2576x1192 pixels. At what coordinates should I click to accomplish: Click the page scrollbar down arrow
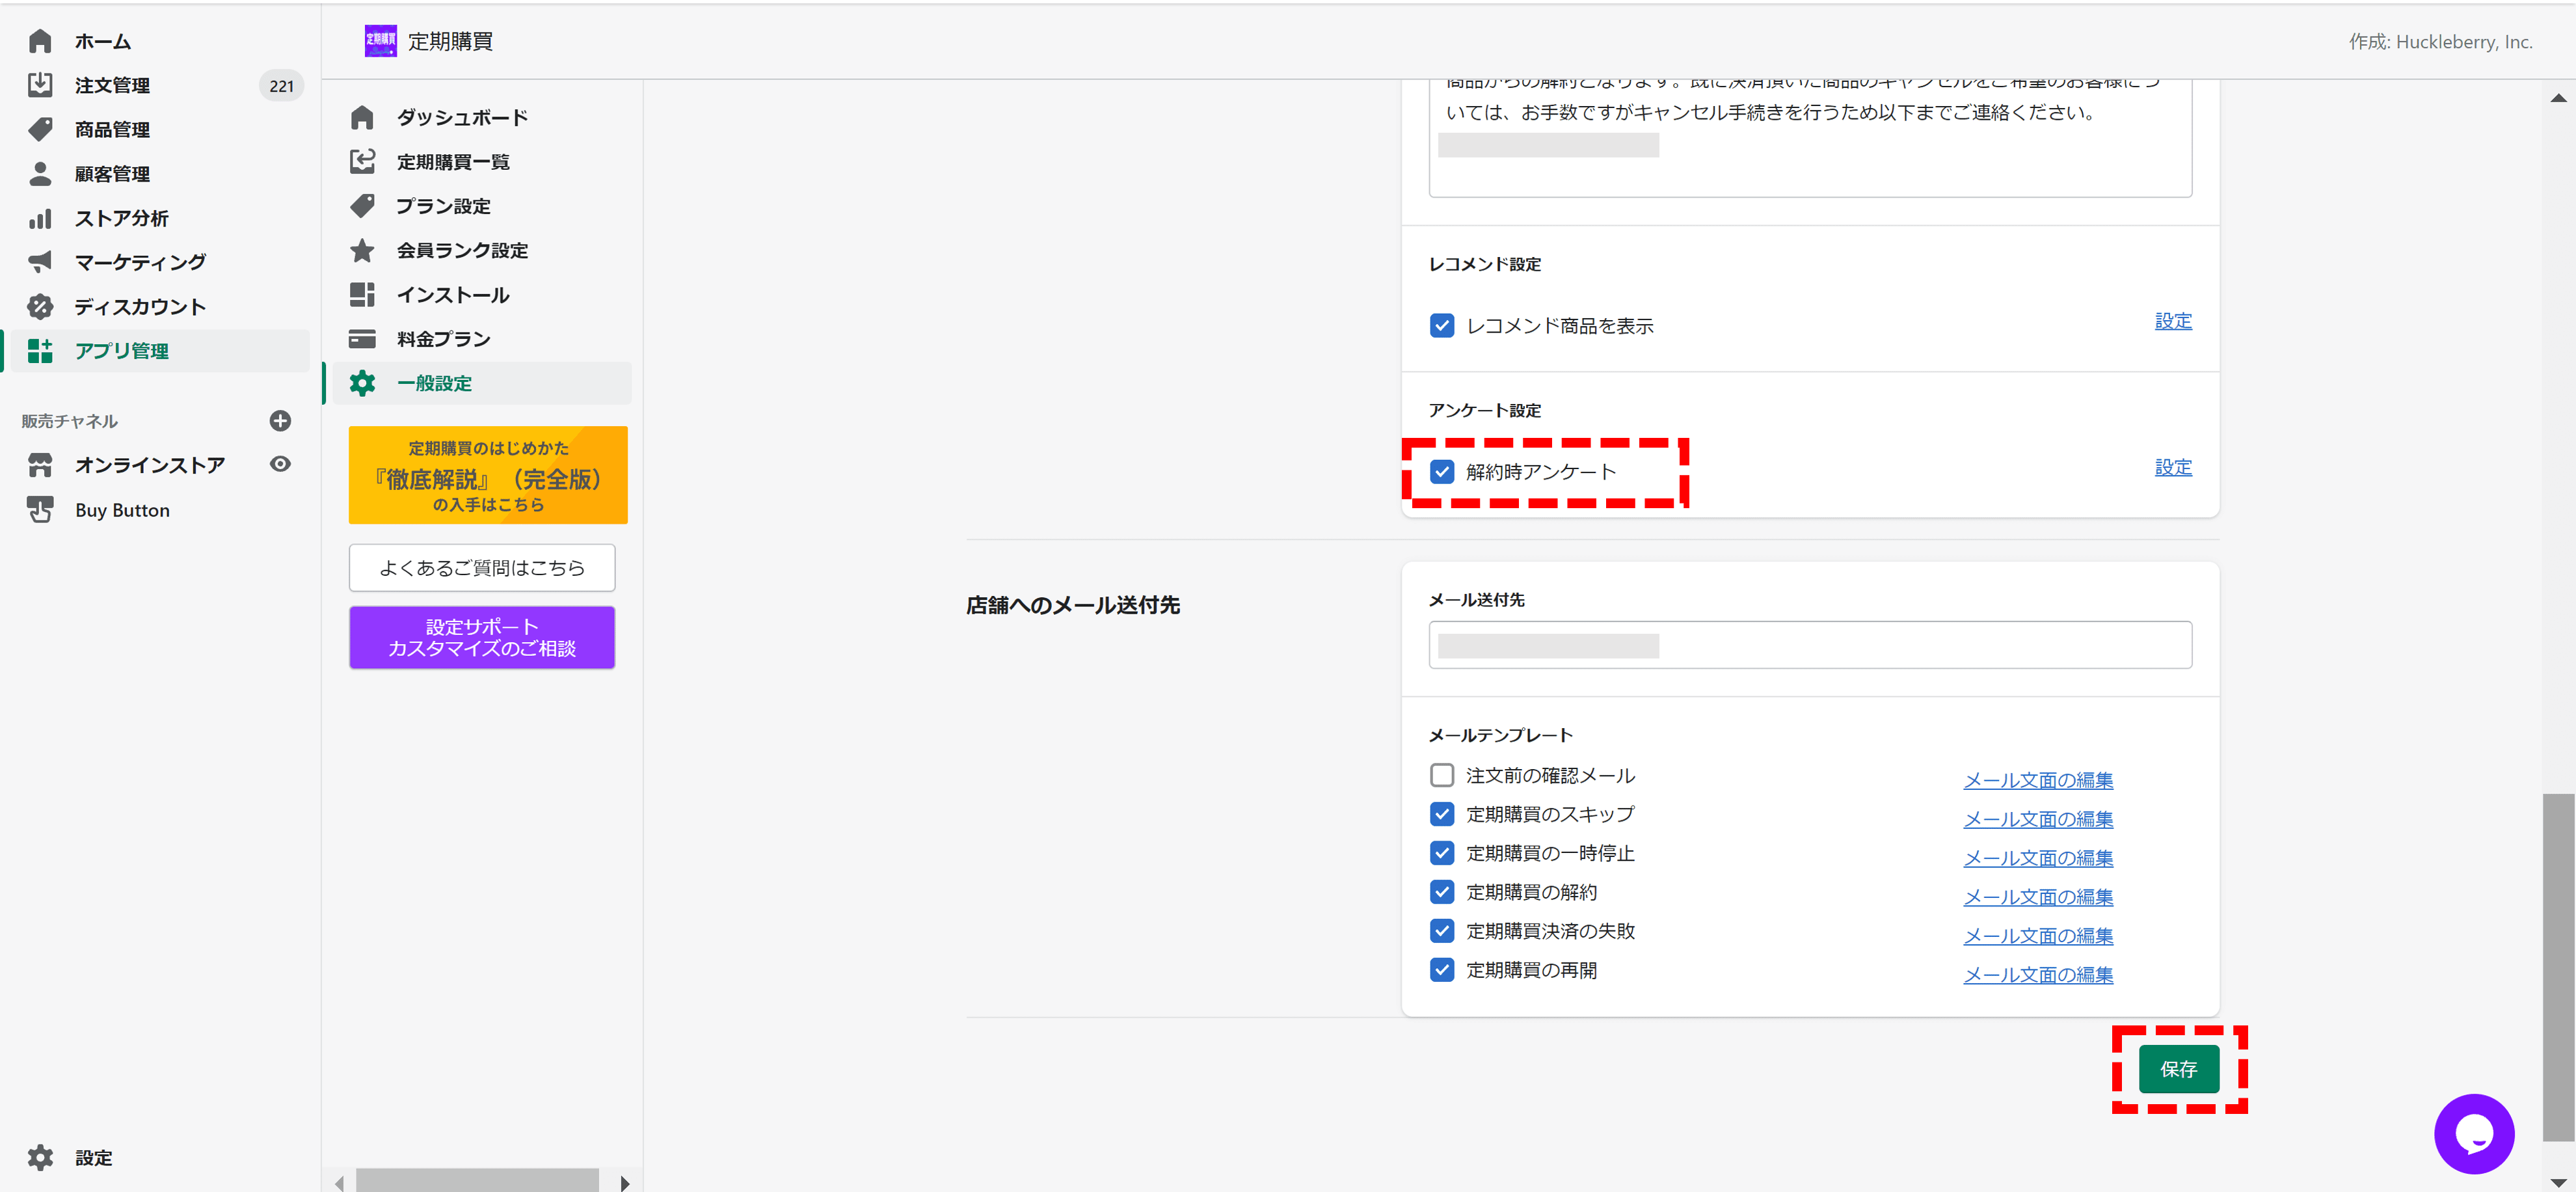point(2558,1182)
